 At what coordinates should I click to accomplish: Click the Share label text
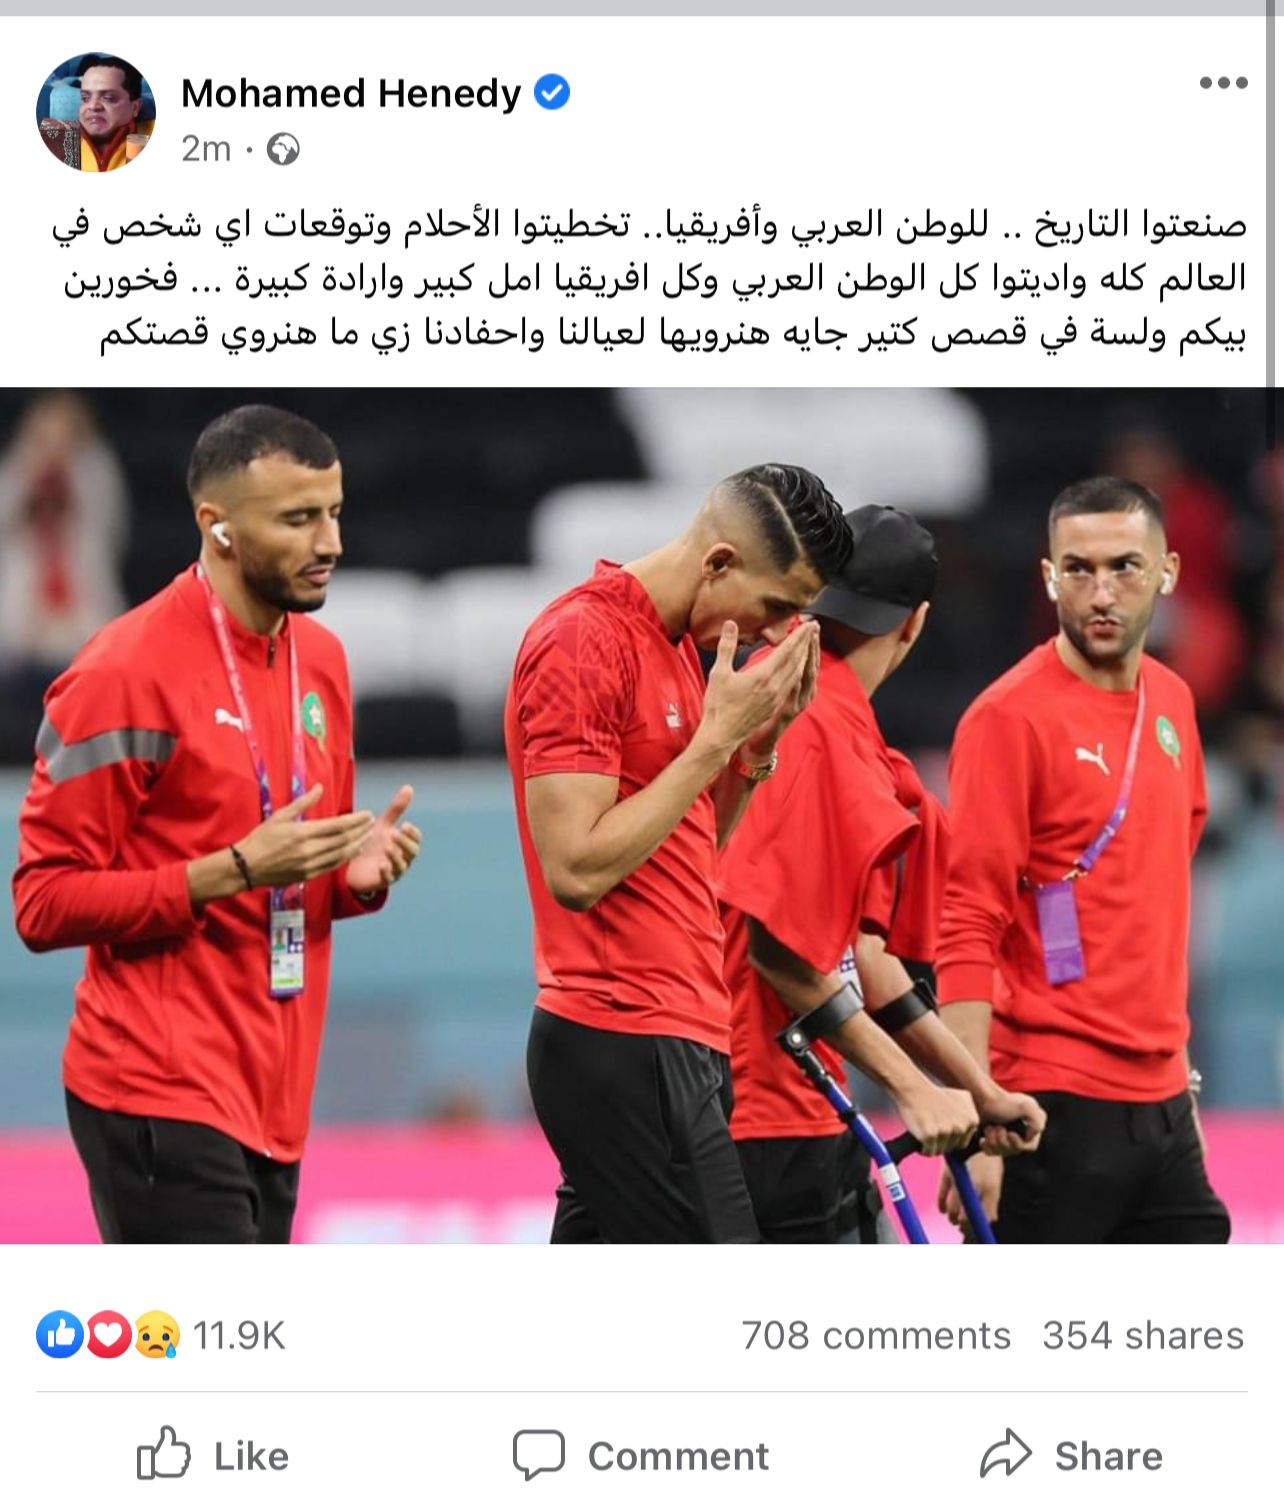tap(1108, 1457)
